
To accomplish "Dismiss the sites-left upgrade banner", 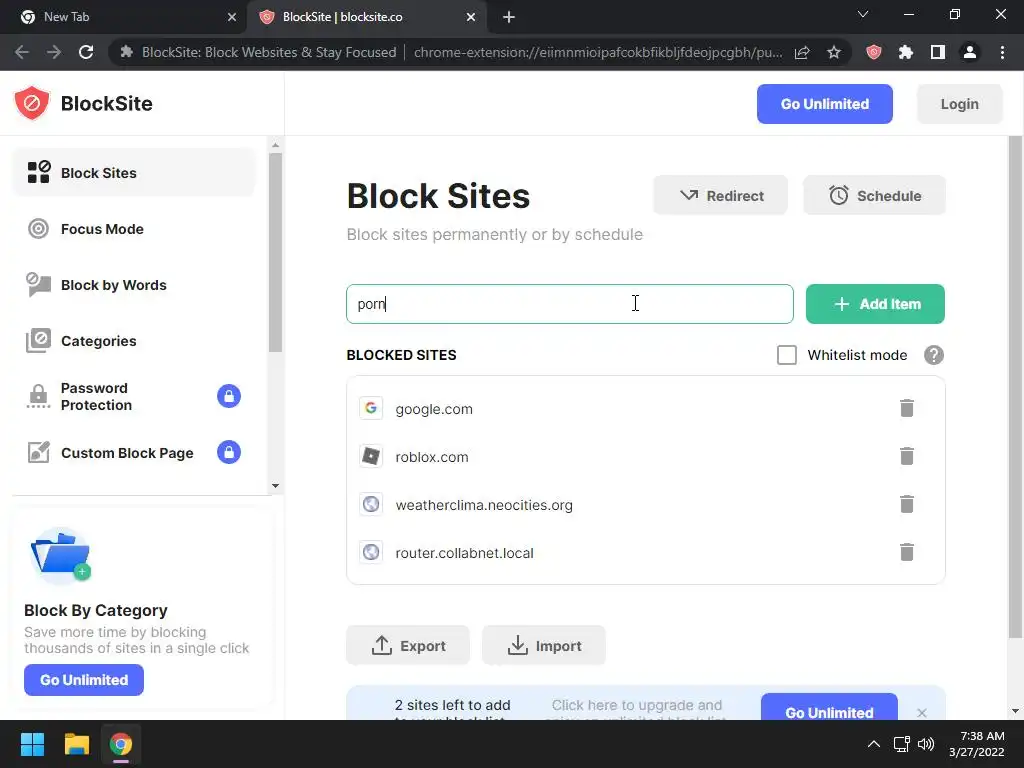I will [921, 712].
